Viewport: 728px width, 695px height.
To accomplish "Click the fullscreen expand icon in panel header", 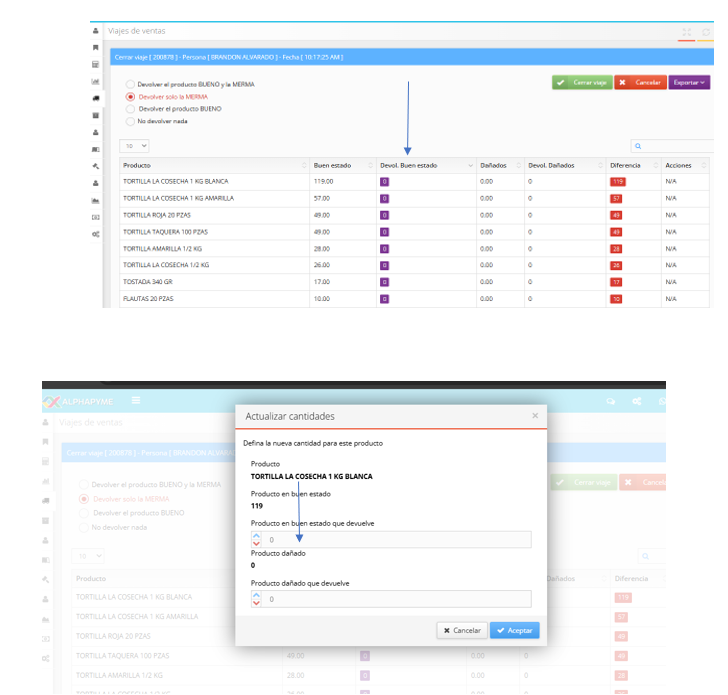I will pos(686,32).
